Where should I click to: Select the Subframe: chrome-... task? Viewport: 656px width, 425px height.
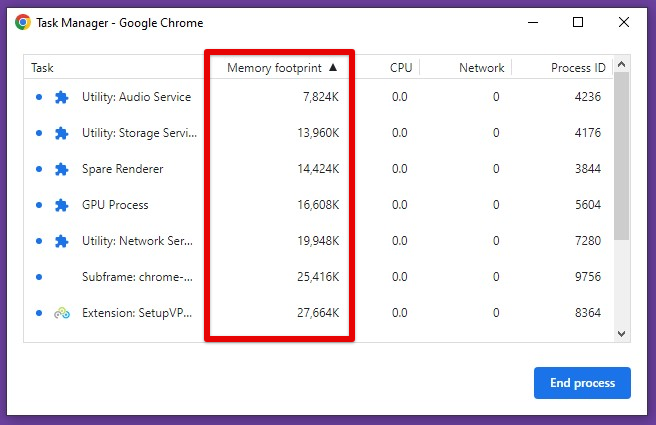[319, 277]
